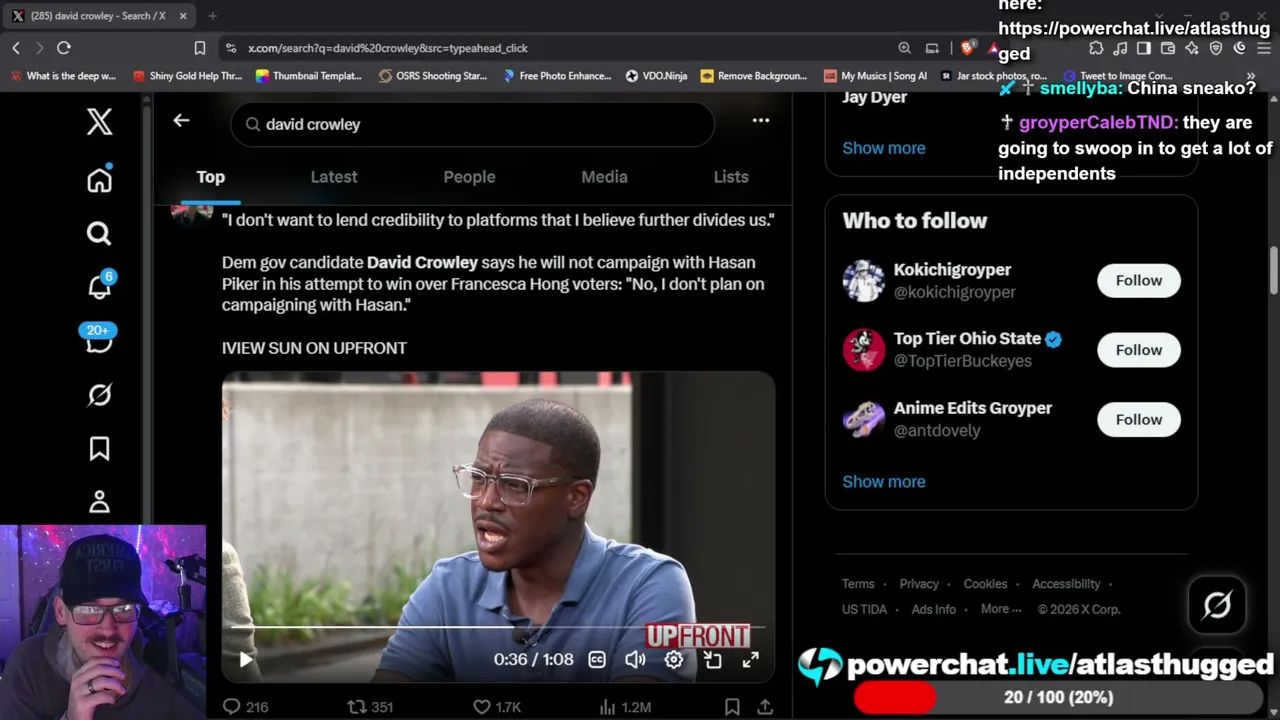Open the Terms footer link
Viewport: 1280px width, 720px height.
pyautogui.click(x=858, y=584)
